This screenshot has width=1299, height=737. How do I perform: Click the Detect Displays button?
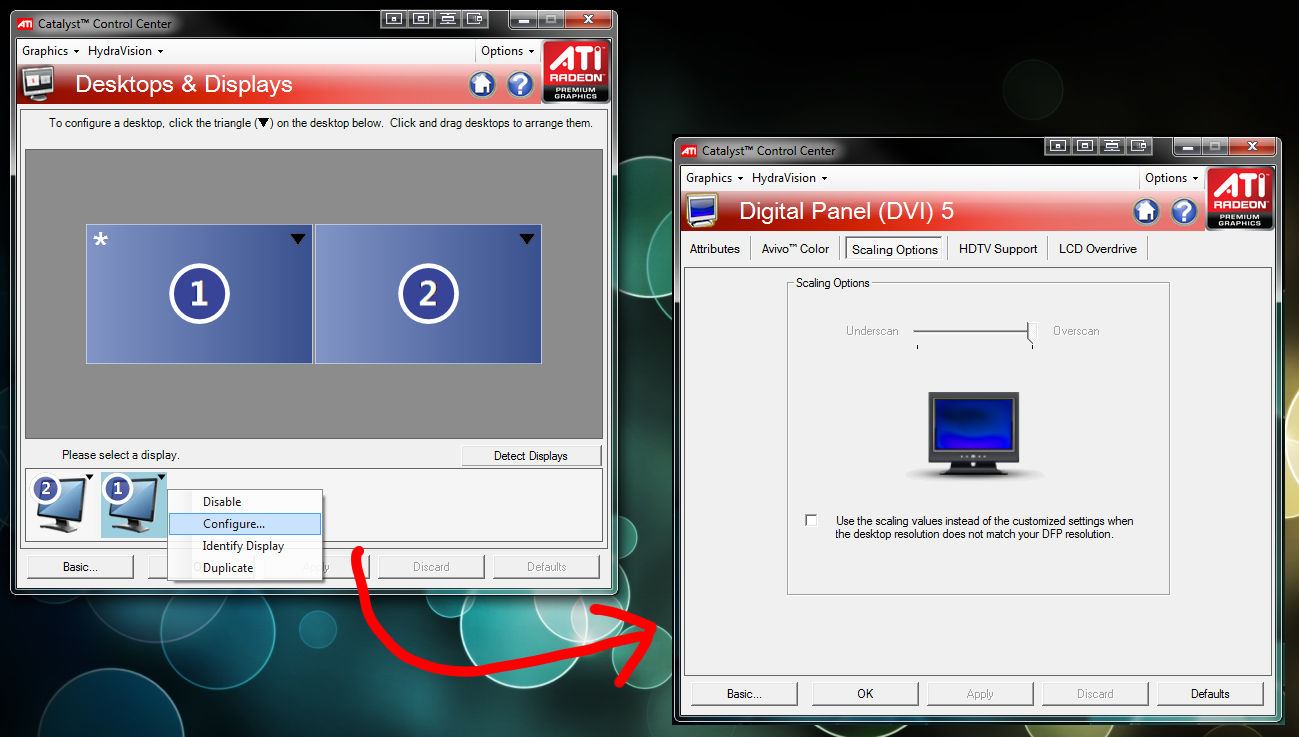[531, 456]
